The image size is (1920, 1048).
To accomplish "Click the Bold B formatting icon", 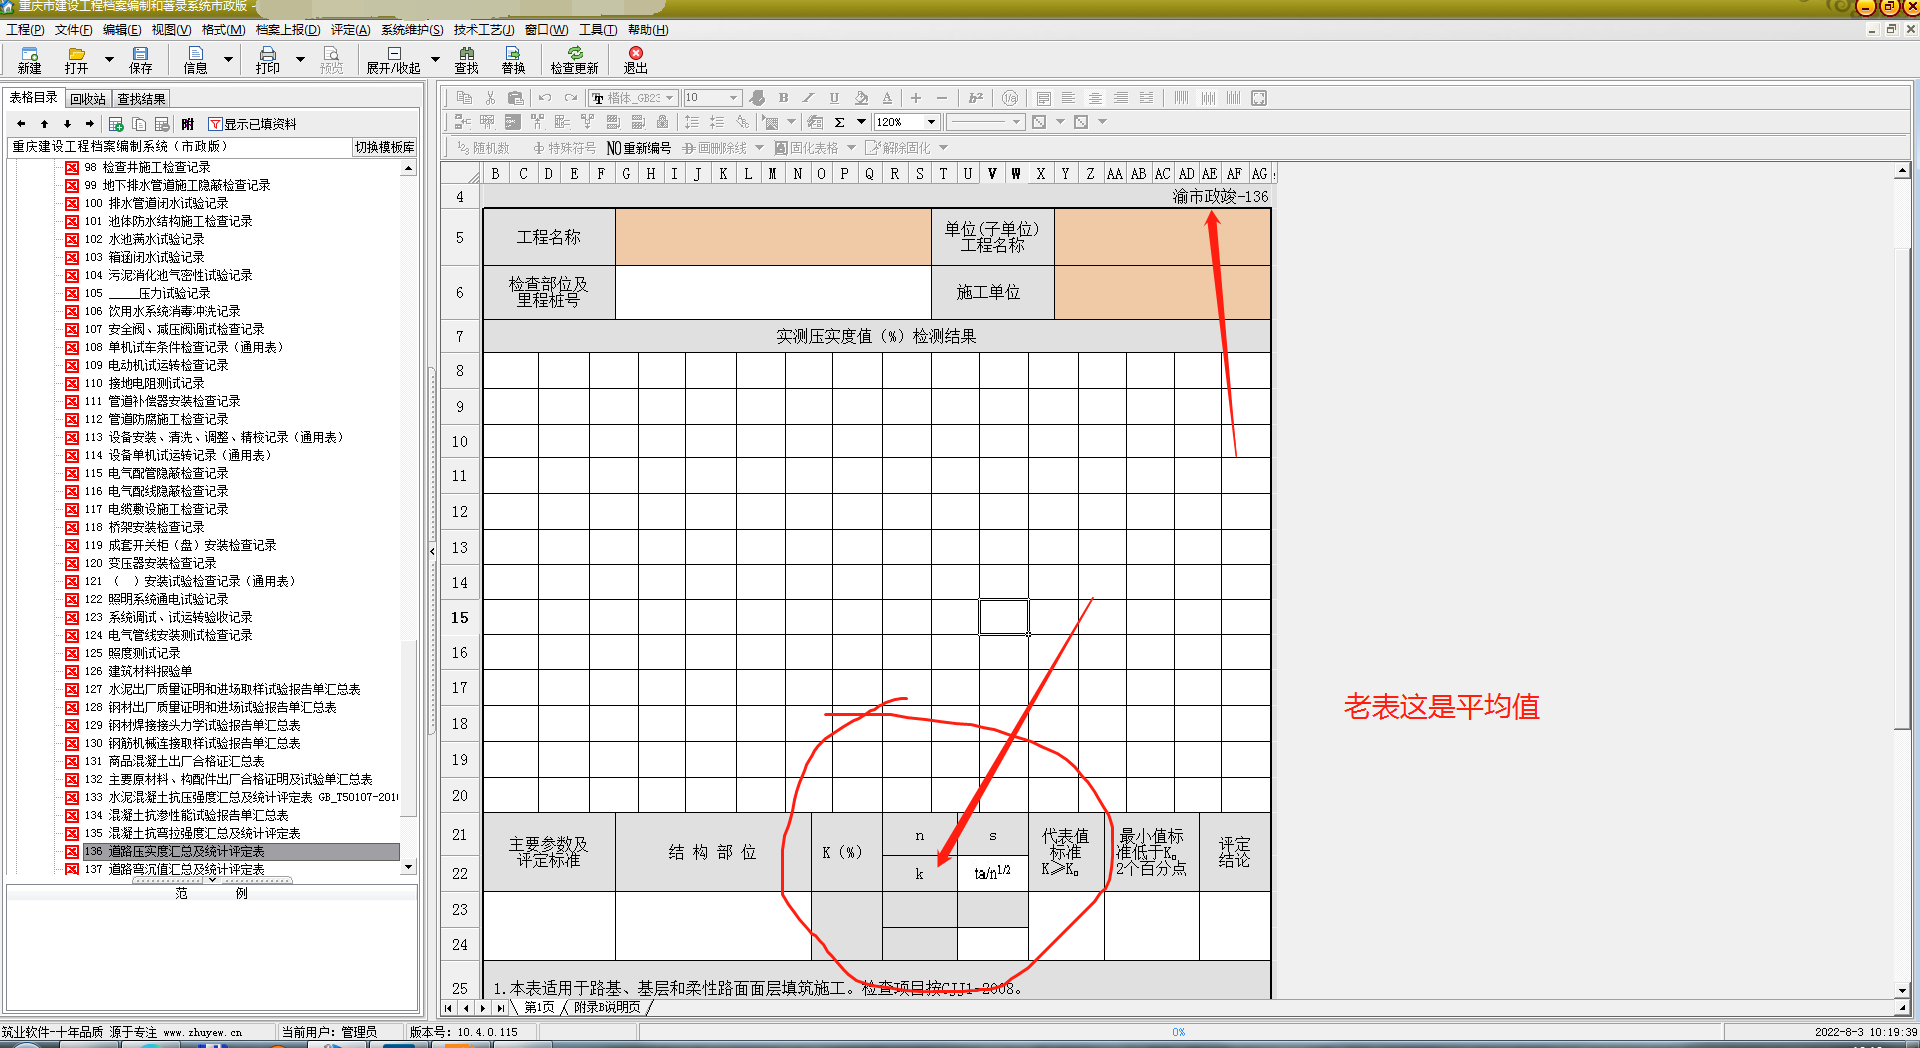I will point(783,98).
